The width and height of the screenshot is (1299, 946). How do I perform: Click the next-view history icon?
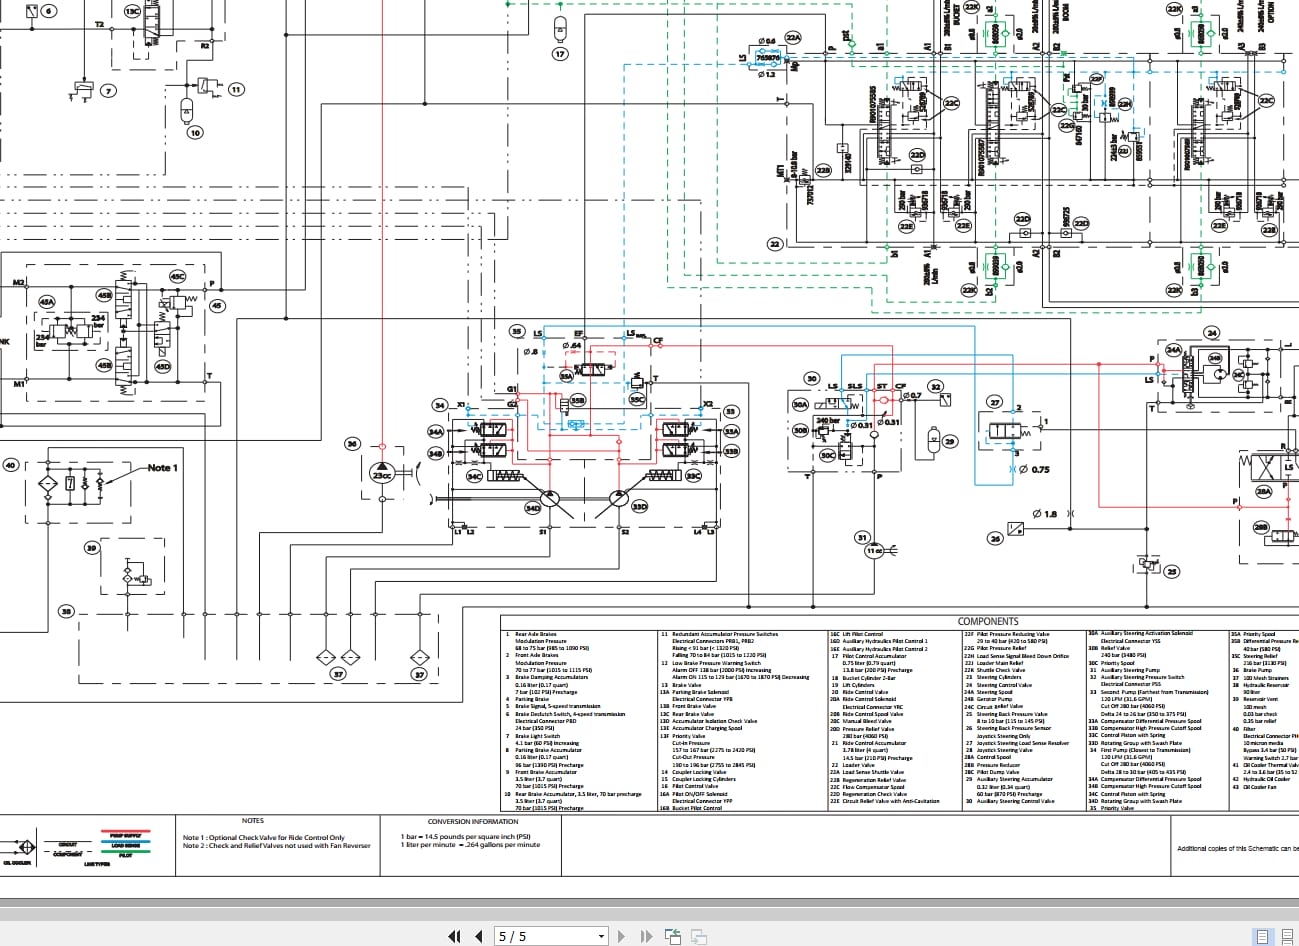(697, 936)
